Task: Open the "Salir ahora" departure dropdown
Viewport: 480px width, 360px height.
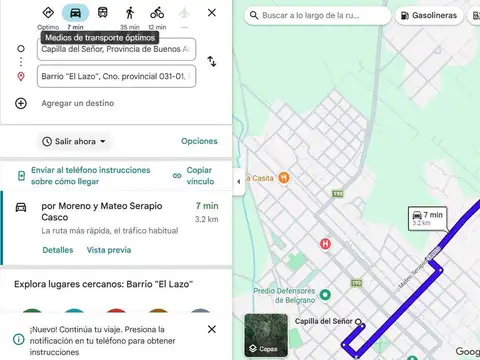Action: pos(74,141)
